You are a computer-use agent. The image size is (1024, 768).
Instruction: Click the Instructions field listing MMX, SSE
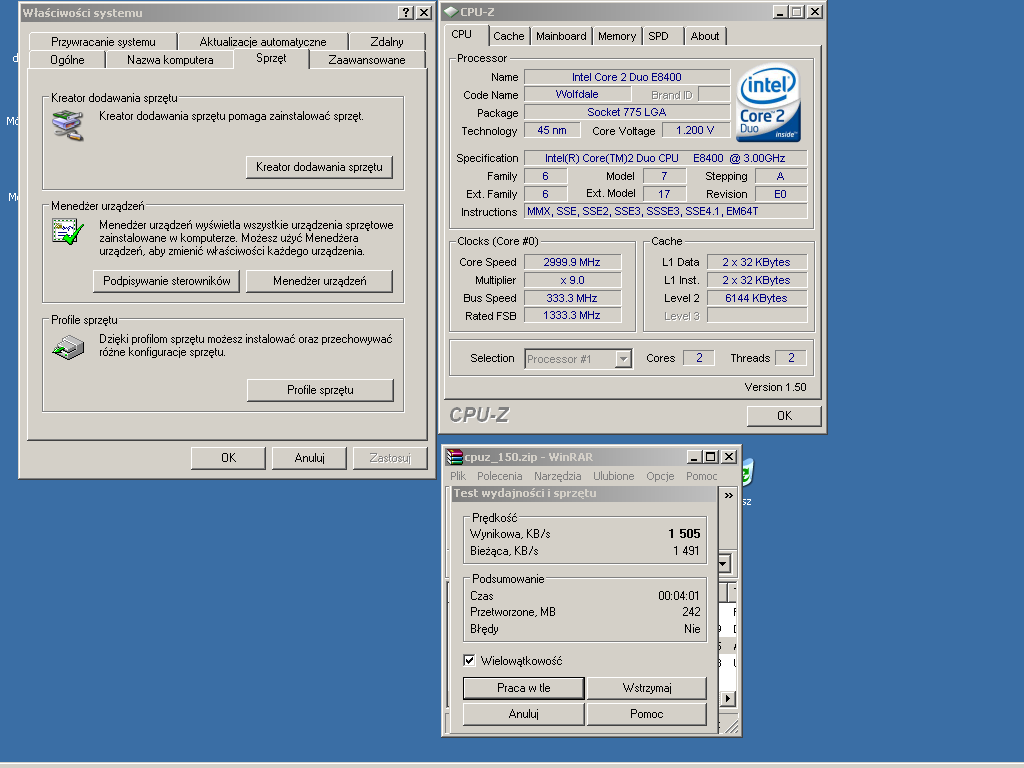click(x=666, y=212)
